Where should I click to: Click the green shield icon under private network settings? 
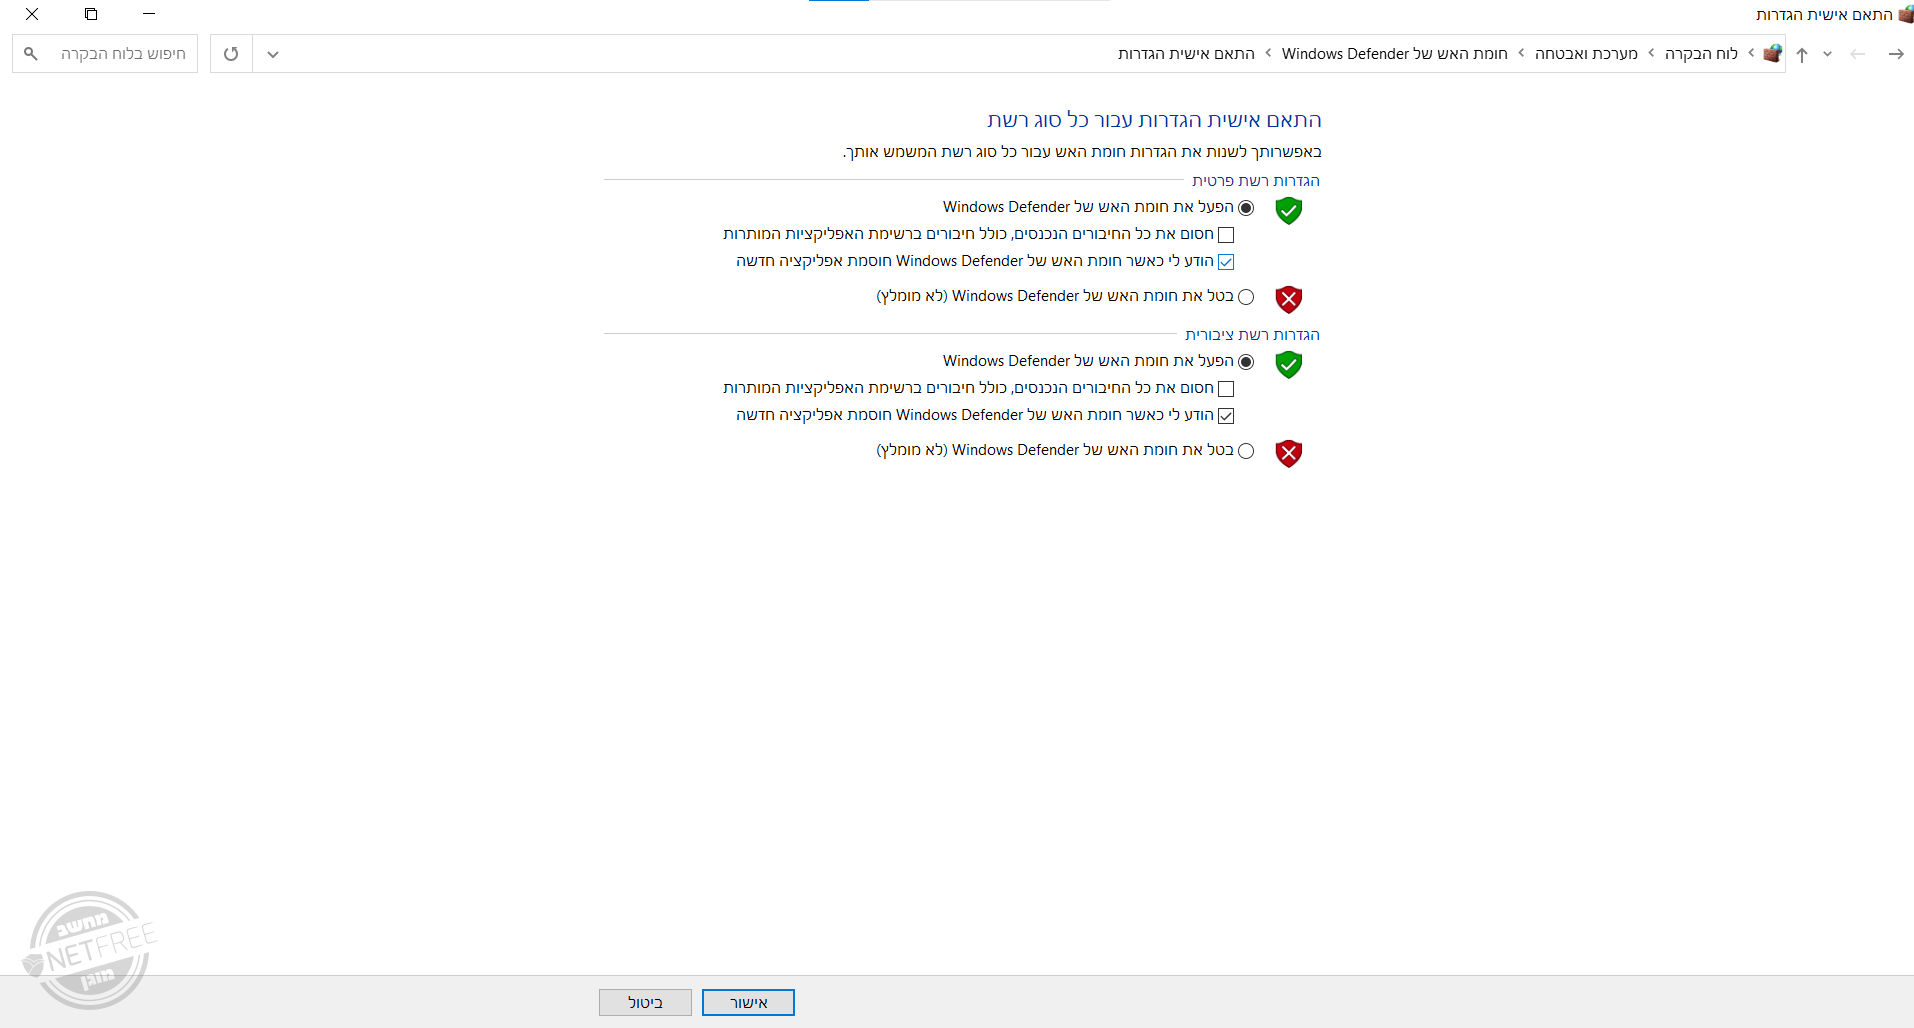click(1289, 210)
